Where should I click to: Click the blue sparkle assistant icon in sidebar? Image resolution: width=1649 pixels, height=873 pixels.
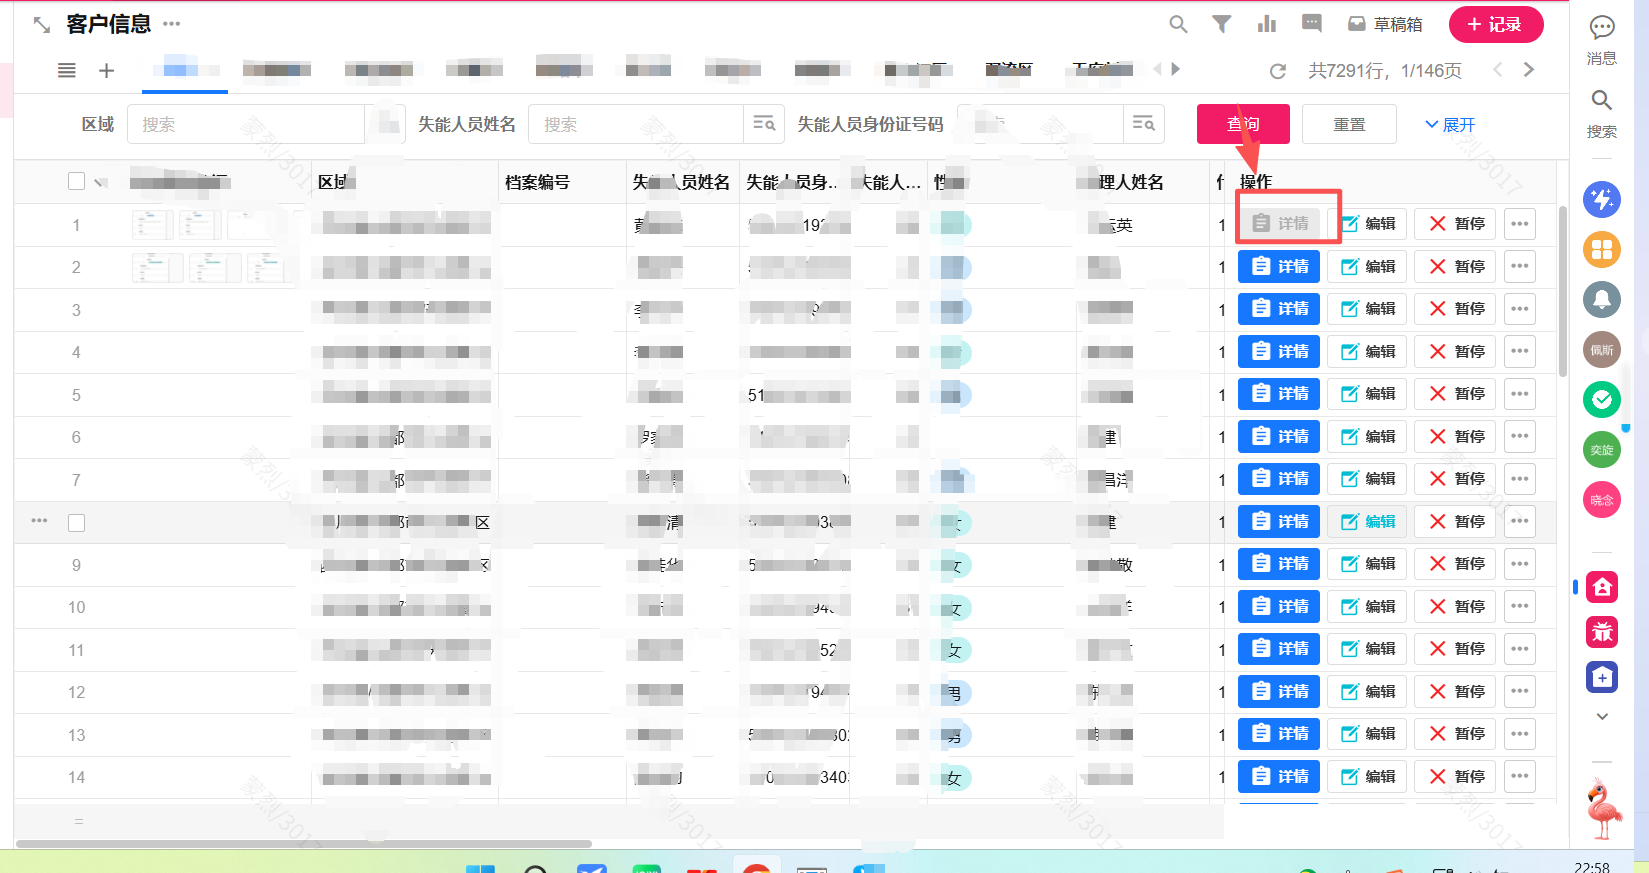coord(1602,199)
